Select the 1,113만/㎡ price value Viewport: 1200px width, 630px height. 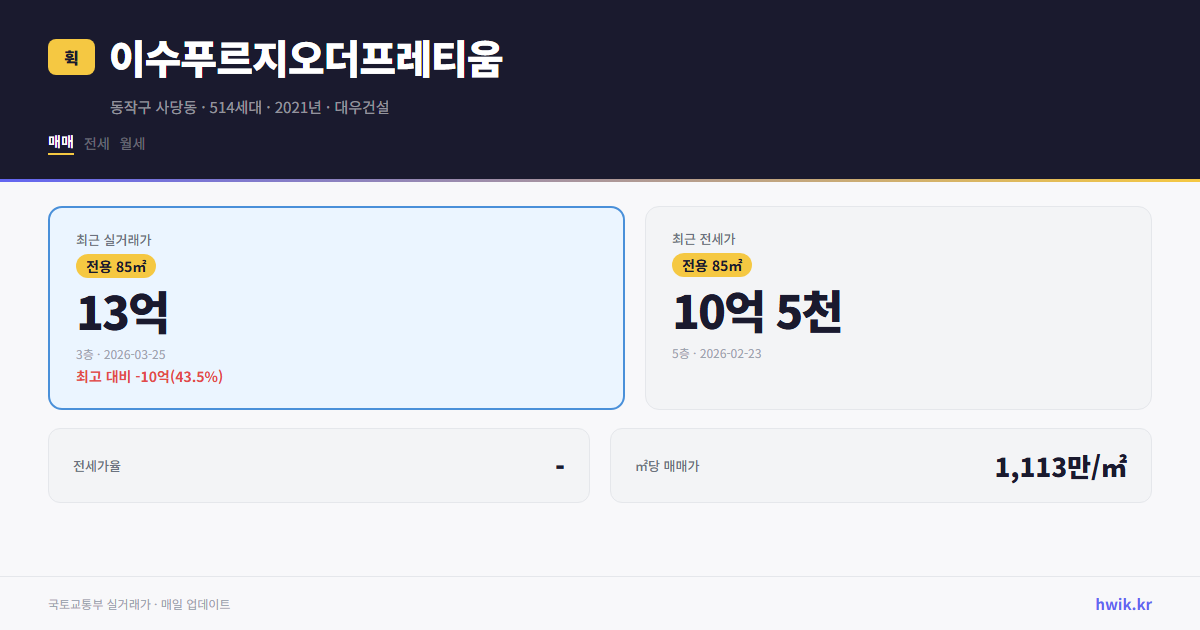pos(1062,465)
